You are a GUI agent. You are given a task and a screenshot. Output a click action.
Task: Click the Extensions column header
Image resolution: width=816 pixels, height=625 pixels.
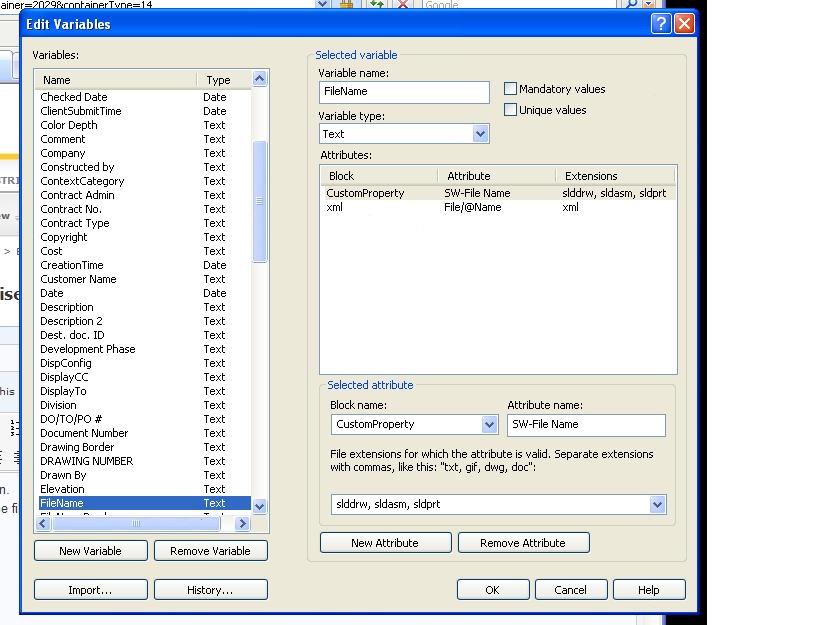(x=615, y=176)
